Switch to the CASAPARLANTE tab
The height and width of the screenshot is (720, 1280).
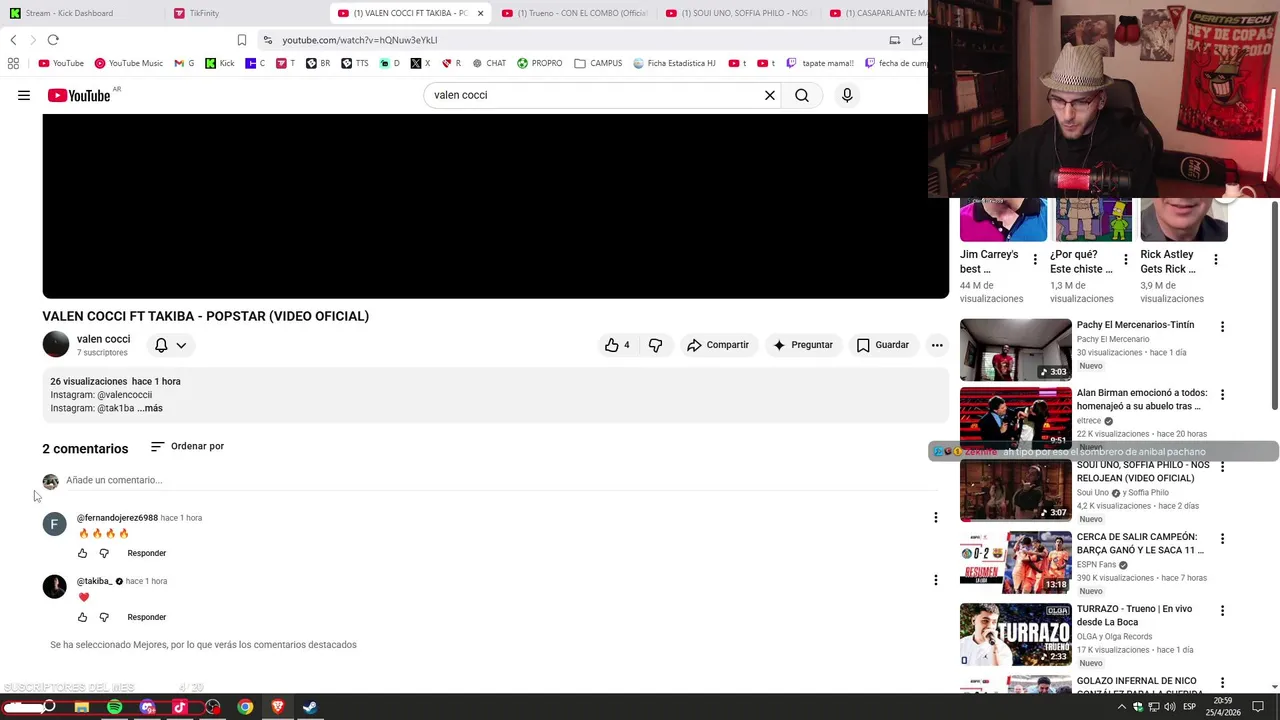876,13
